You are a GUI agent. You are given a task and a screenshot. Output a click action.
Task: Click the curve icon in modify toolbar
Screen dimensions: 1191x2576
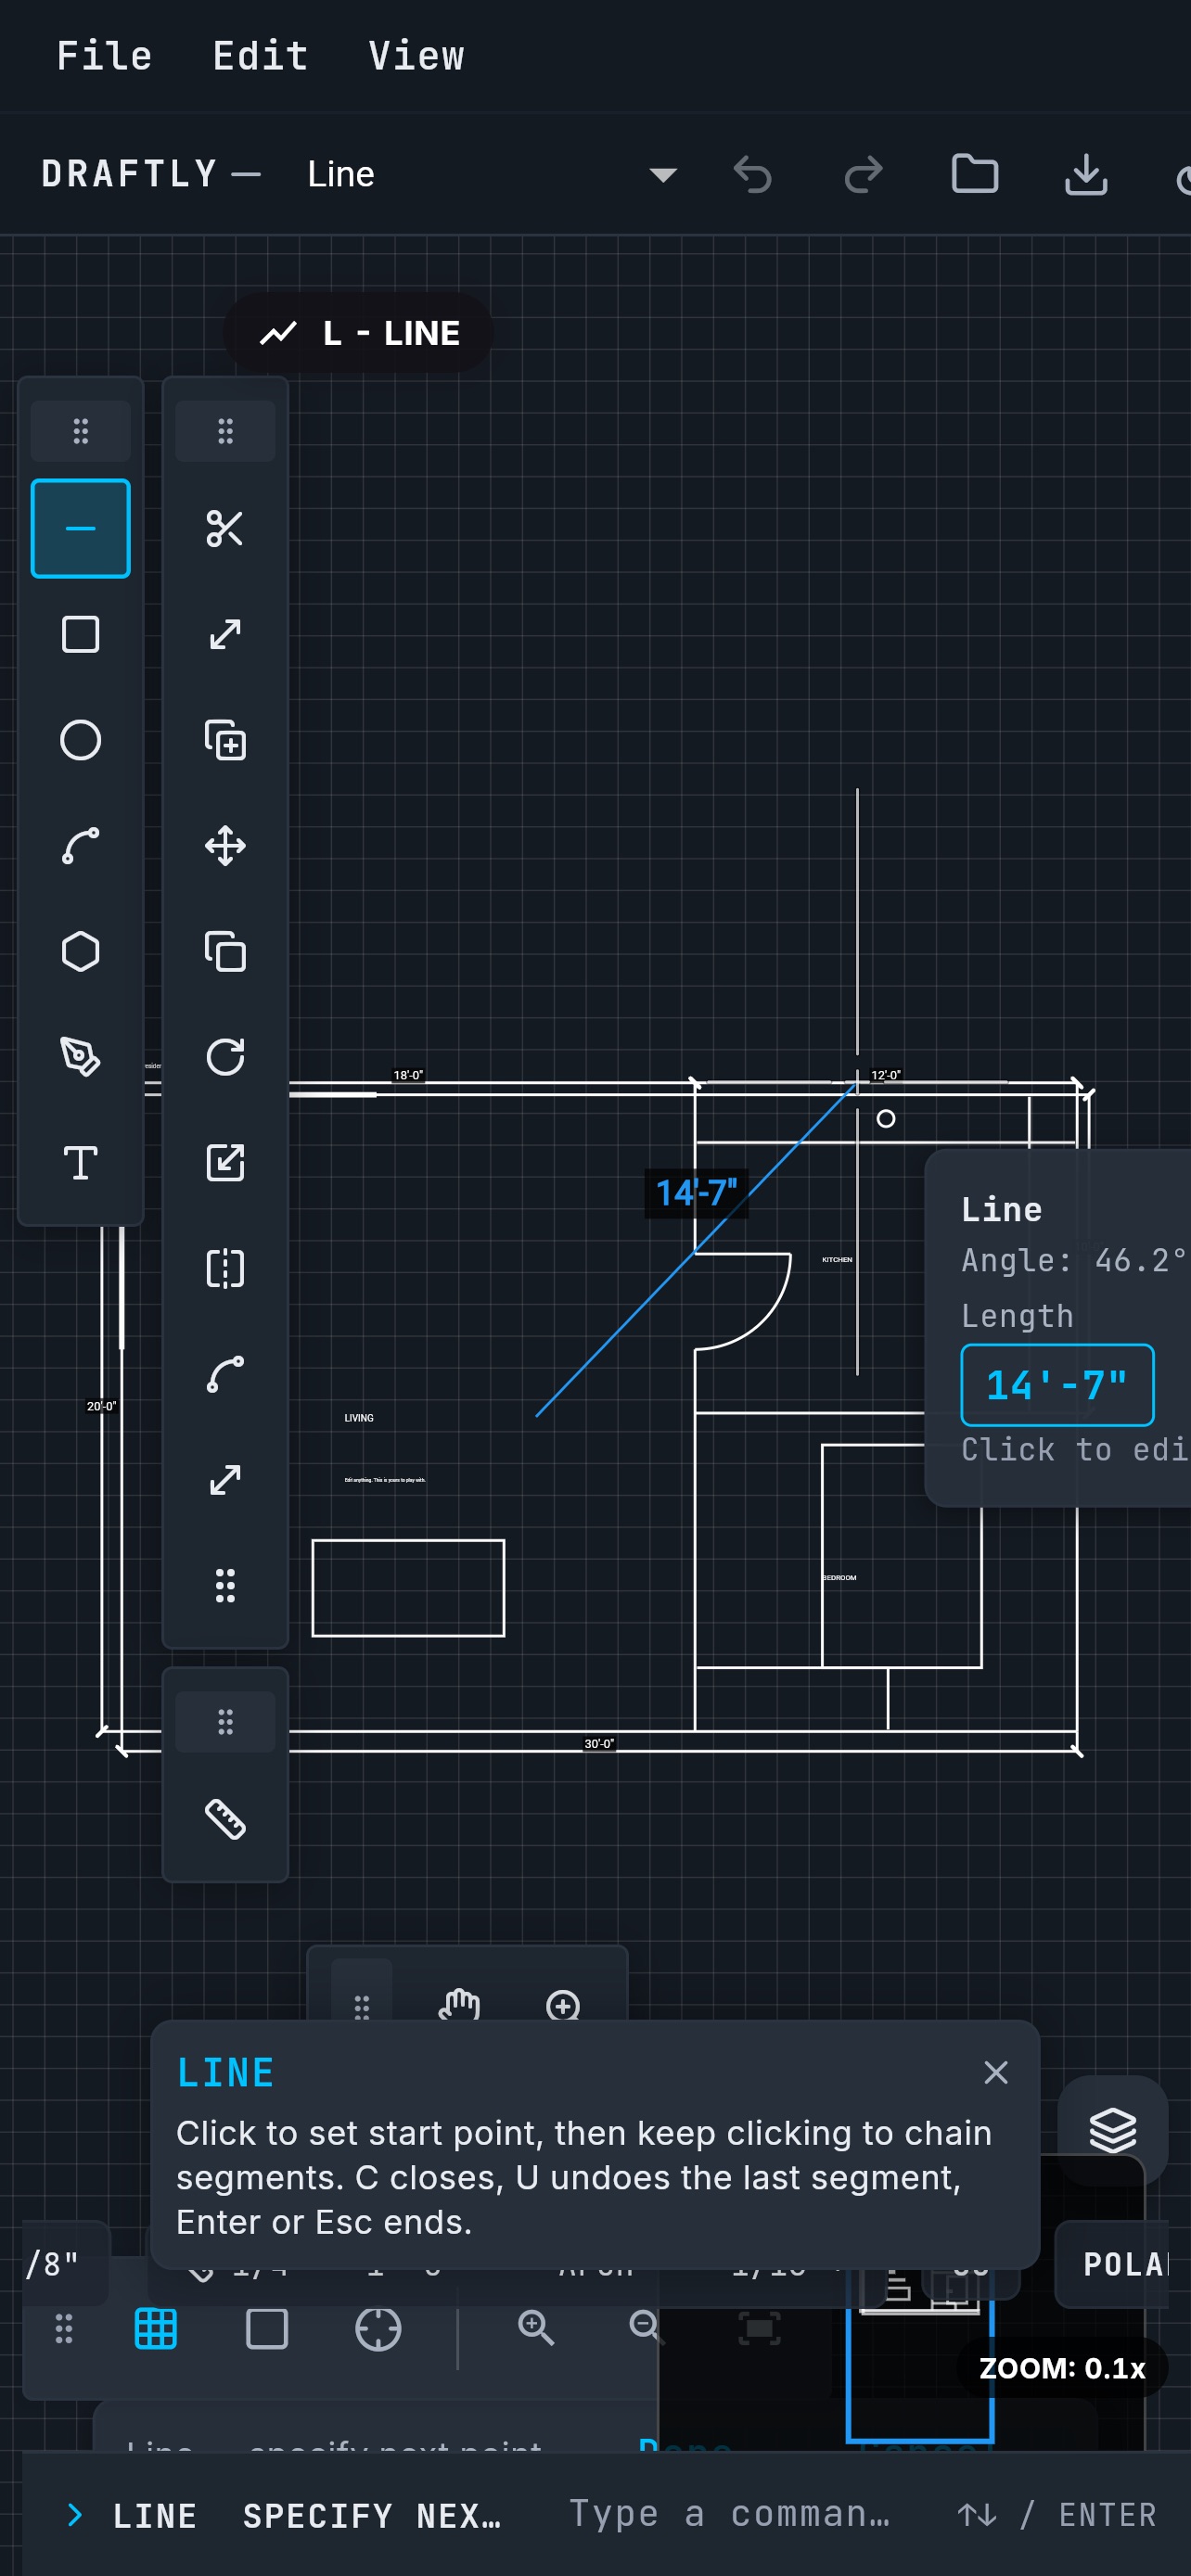(225, 1375)
